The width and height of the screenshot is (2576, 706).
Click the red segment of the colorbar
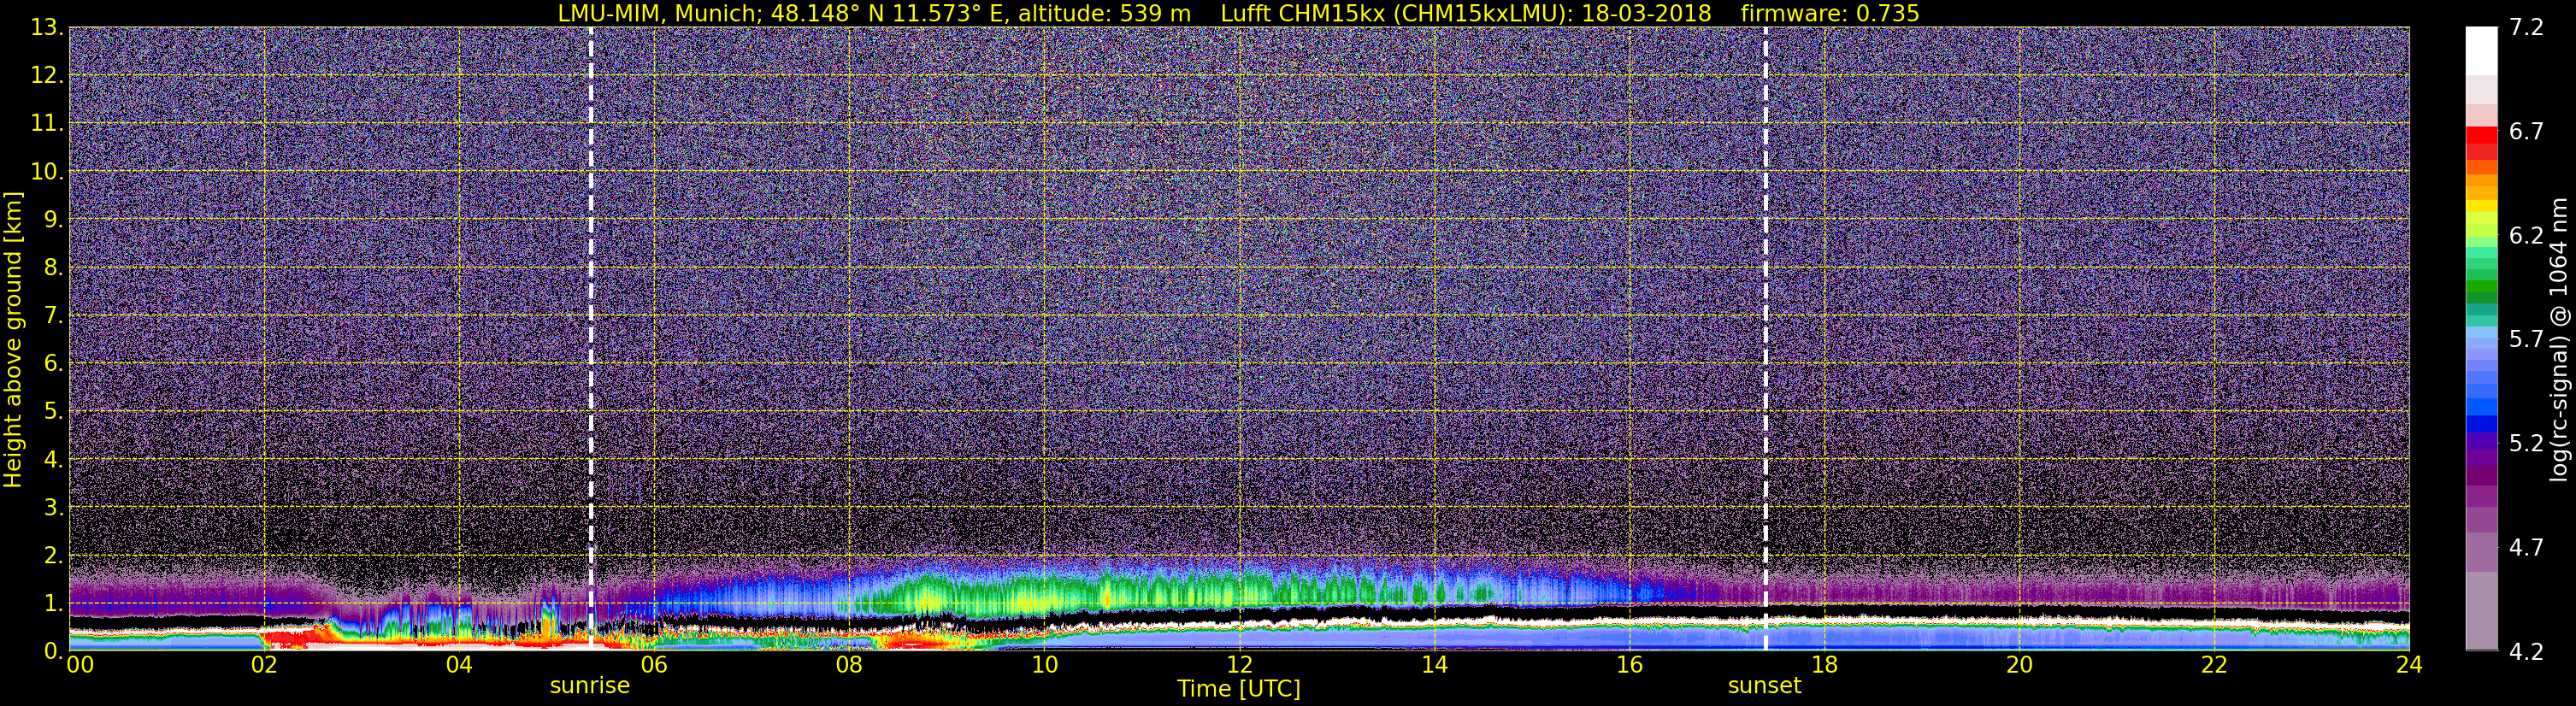point(2481,135)
